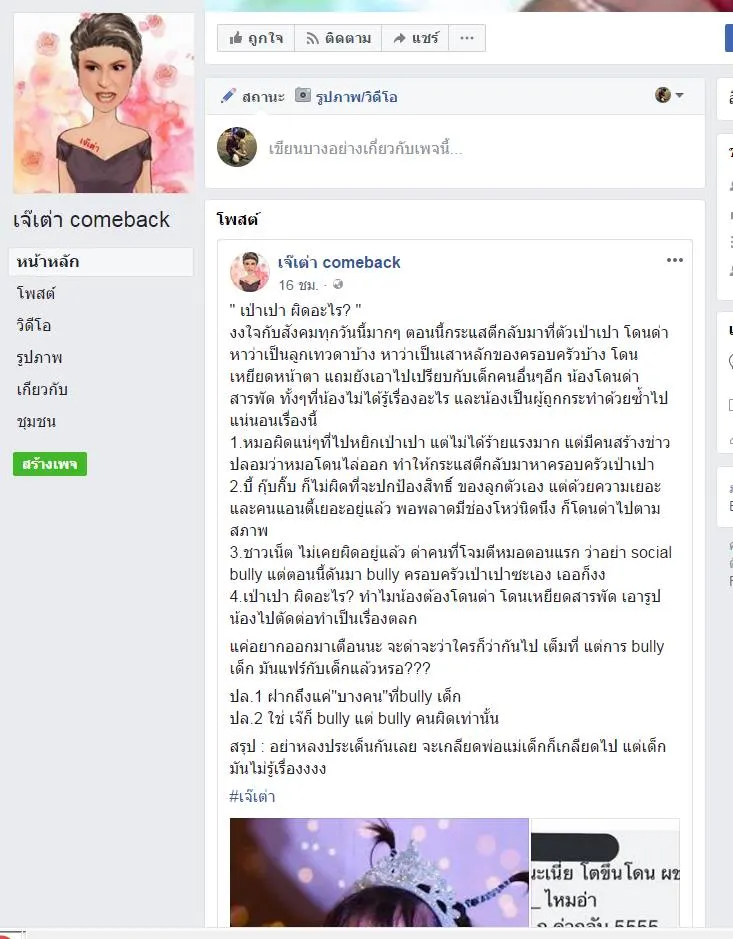Open the post options three-dots menu
The height and width of the screenshot is (939, 733).
(675, 260)
